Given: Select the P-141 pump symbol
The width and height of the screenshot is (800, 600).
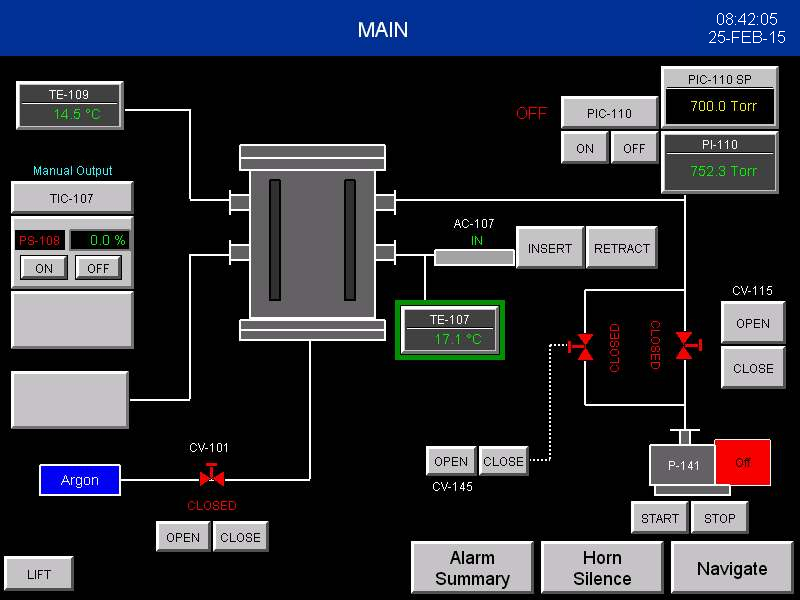Looking at the screenshot, I should point(684,466).
